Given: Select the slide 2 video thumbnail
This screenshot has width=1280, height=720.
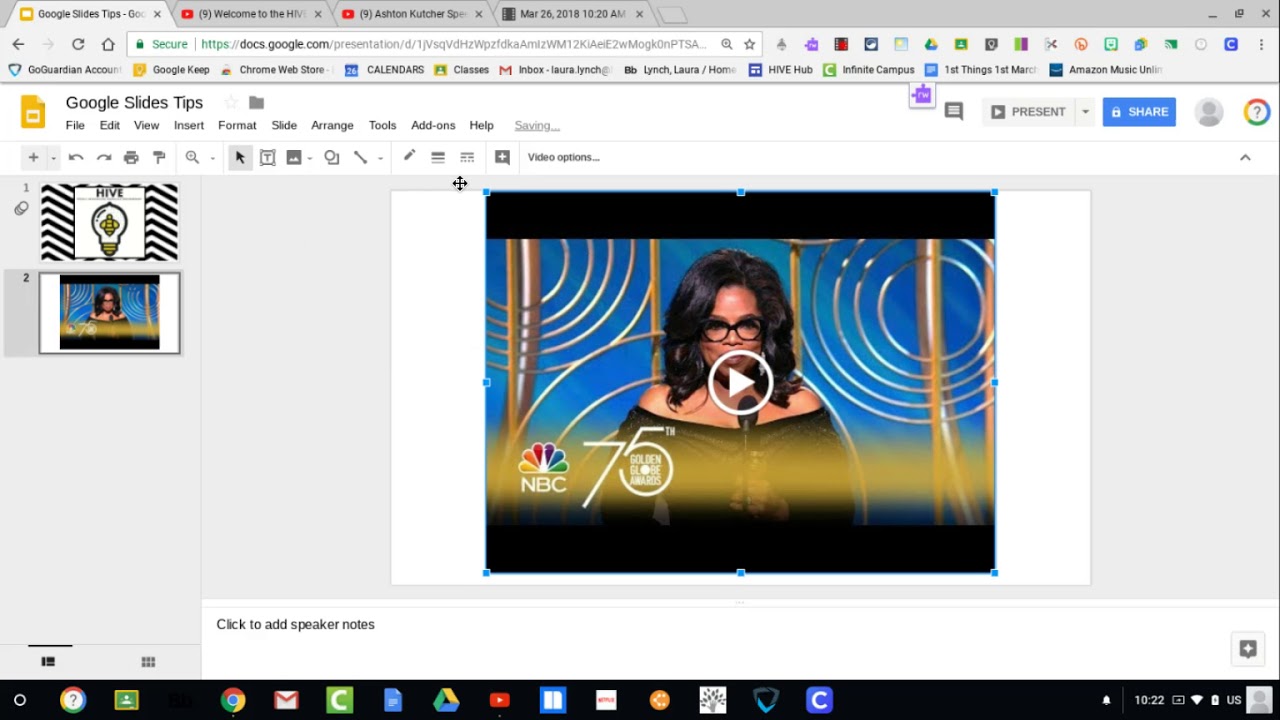Looking at the screenshot, I should (109, 312).
